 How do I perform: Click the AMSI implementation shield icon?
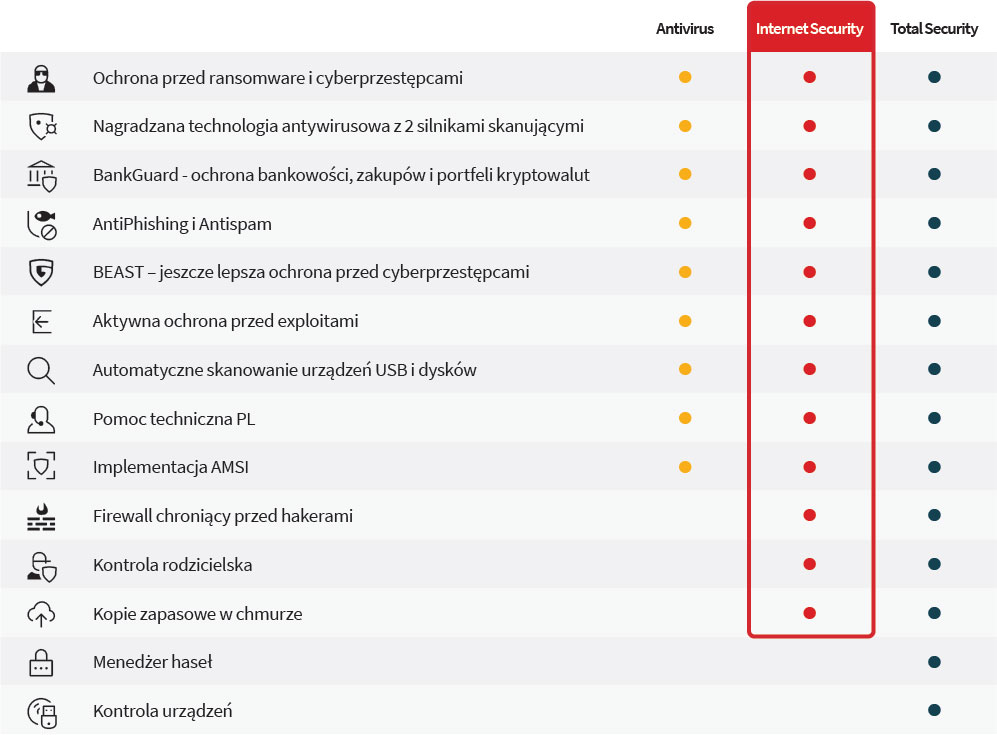[x=41, y=467]
